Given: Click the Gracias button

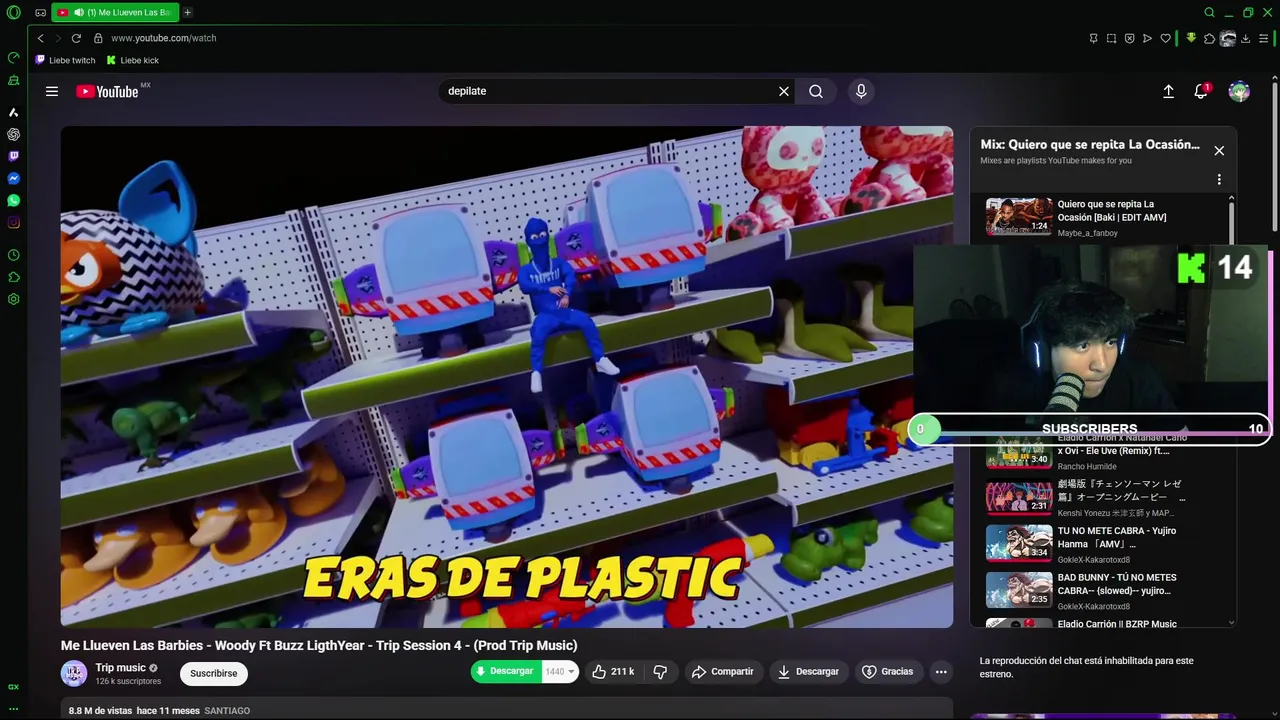Looking at the screenshot, I should [x=888, y=672].
